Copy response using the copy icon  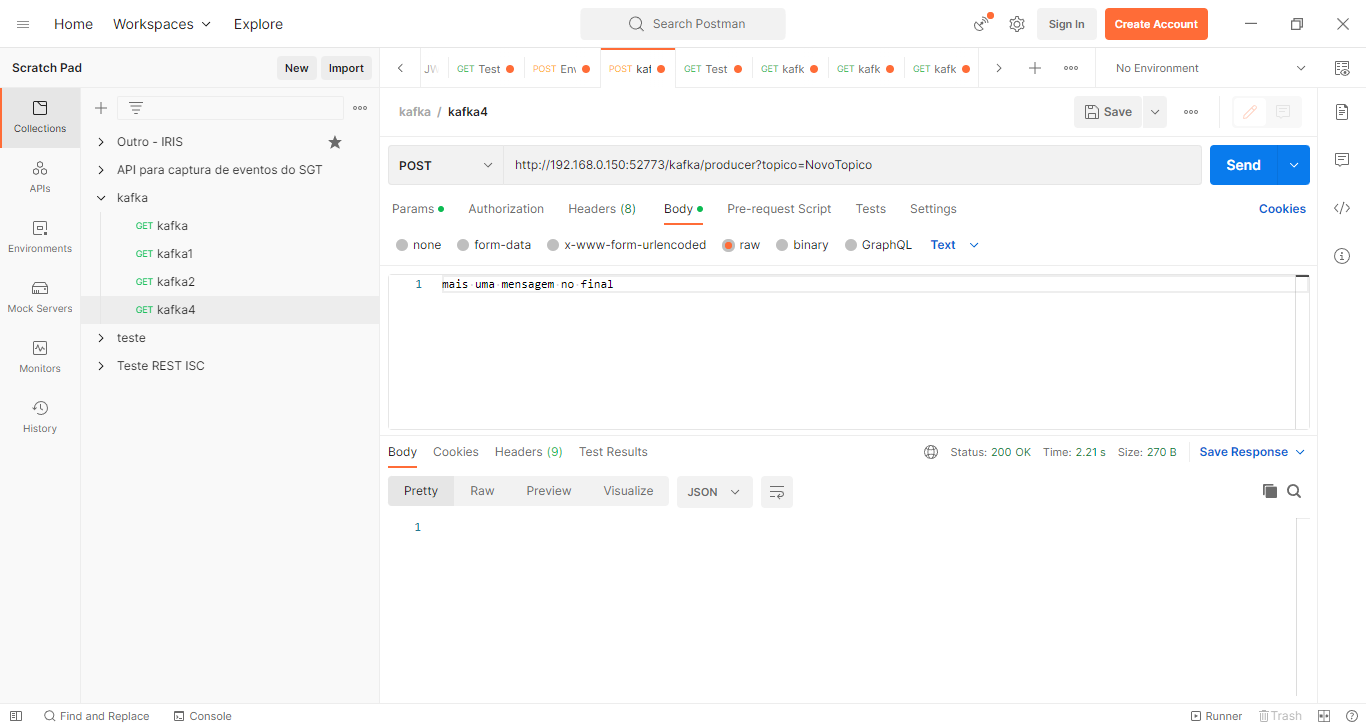click(x=1270, y=491)
